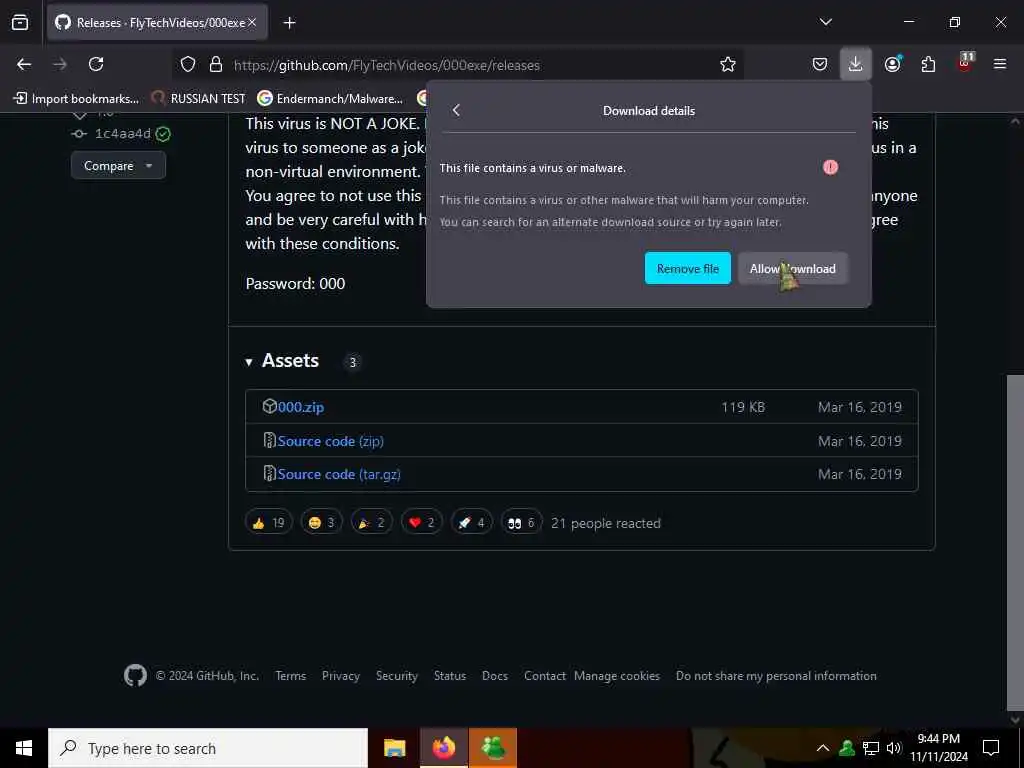The height and width of the screenshot is (768, 1024).
Task: Open the Terms footer link
Action: [x=291, y=676]
